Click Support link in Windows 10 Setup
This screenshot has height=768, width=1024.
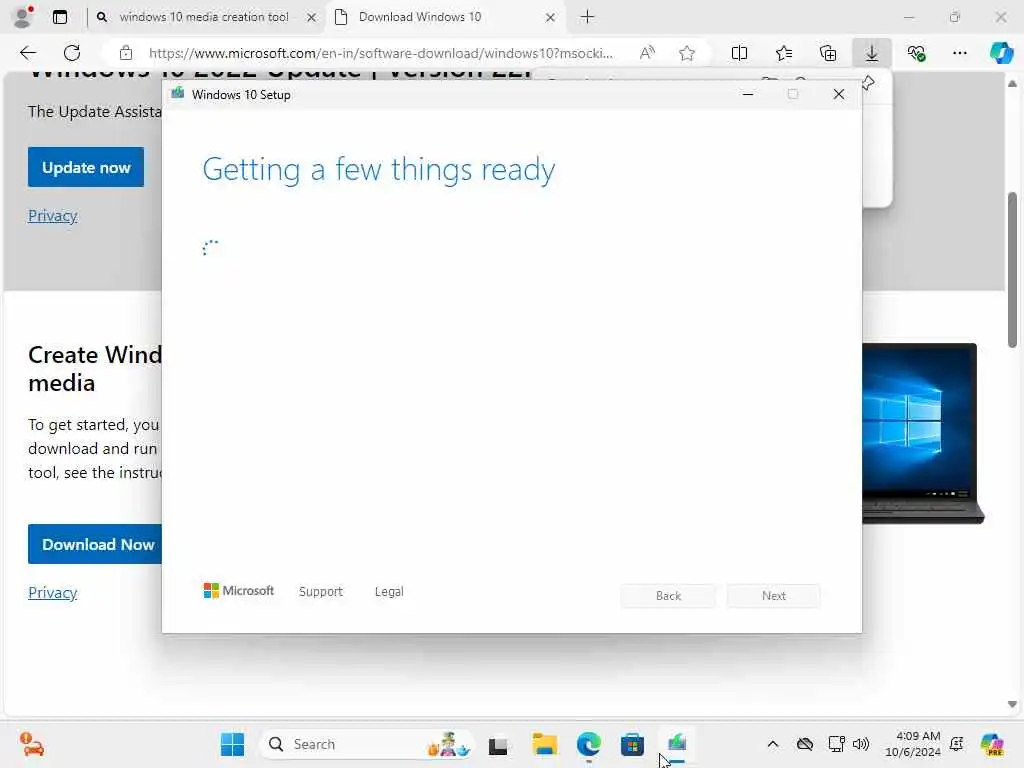point(321,591)
